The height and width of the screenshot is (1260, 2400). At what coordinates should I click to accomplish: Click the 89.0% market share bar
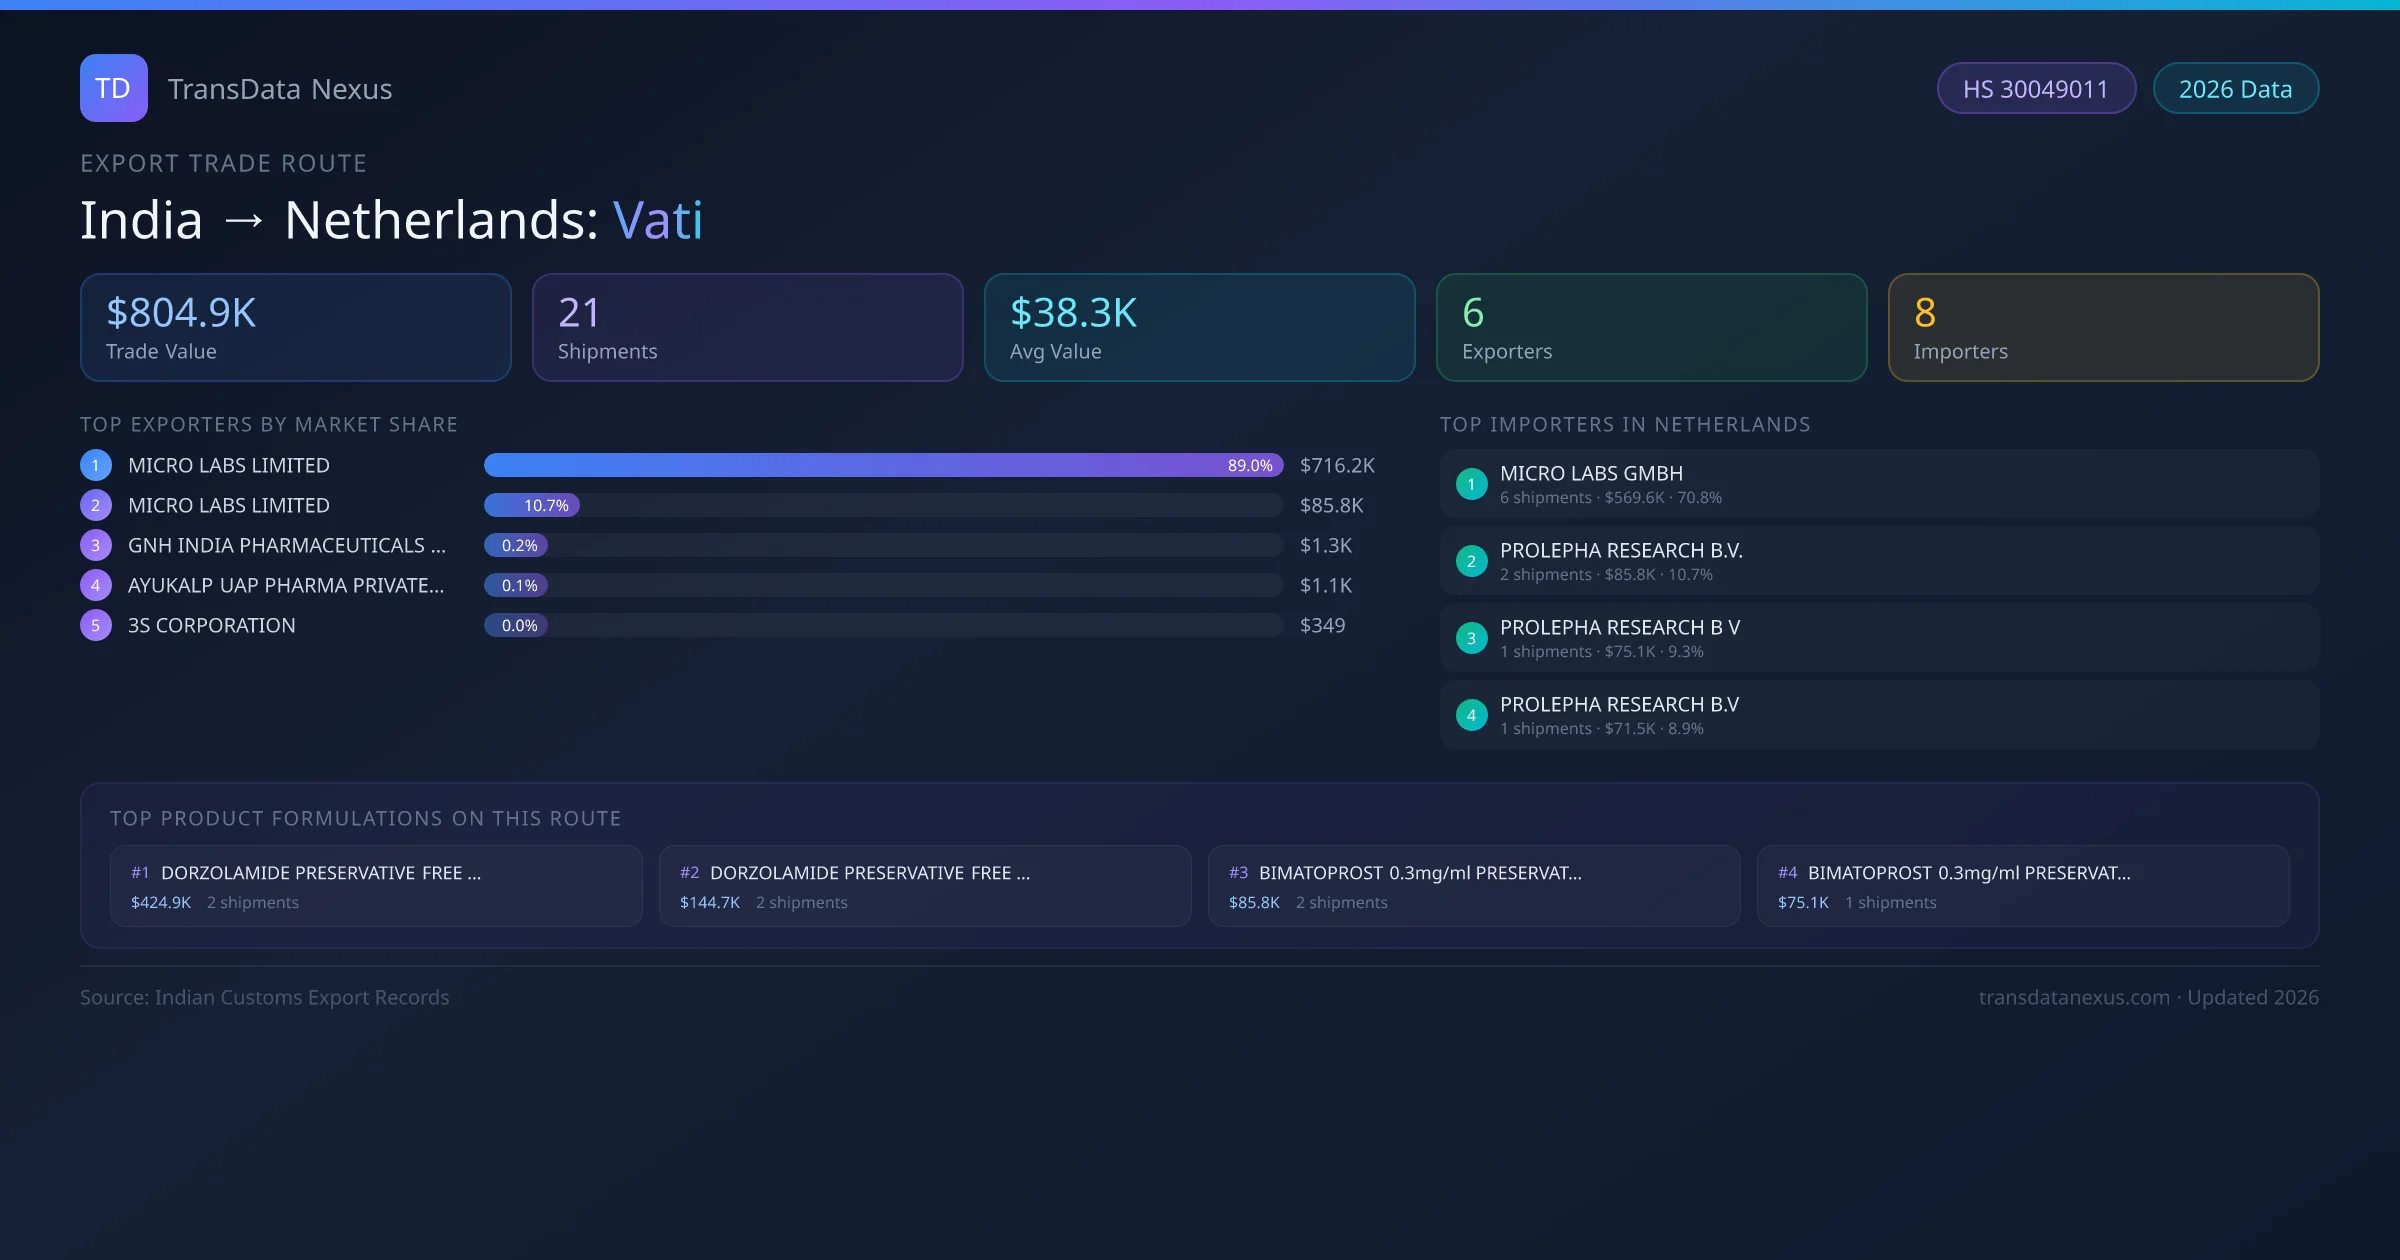coord(883,465)
